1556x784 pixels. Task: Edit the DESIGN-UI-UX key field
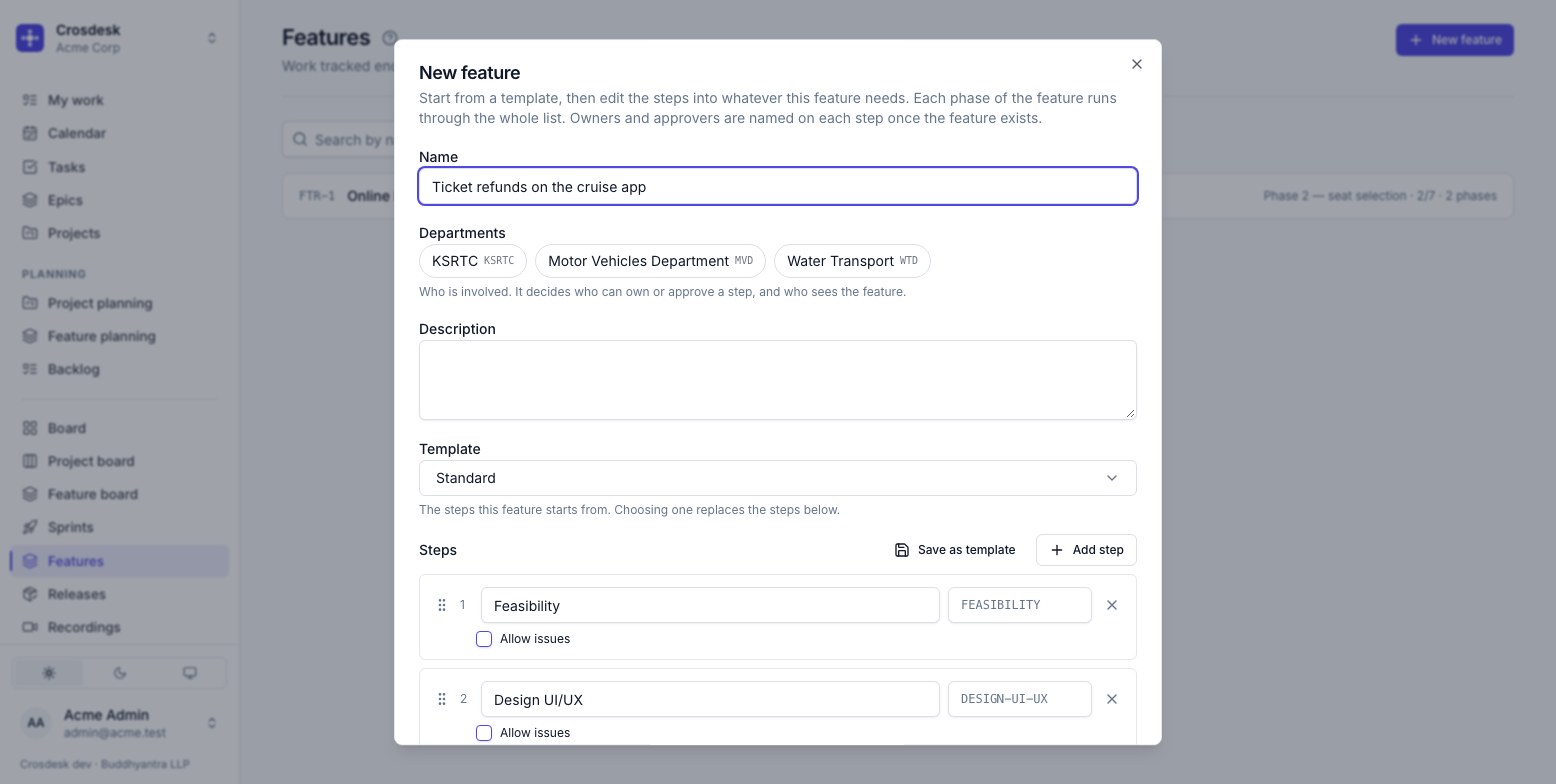coord(1020,699)
